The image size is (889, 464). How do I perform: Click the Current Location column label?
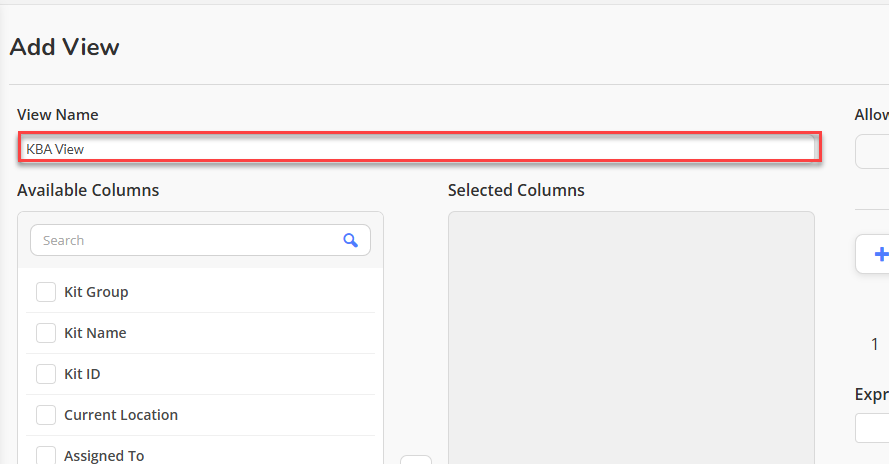(121, 415)
